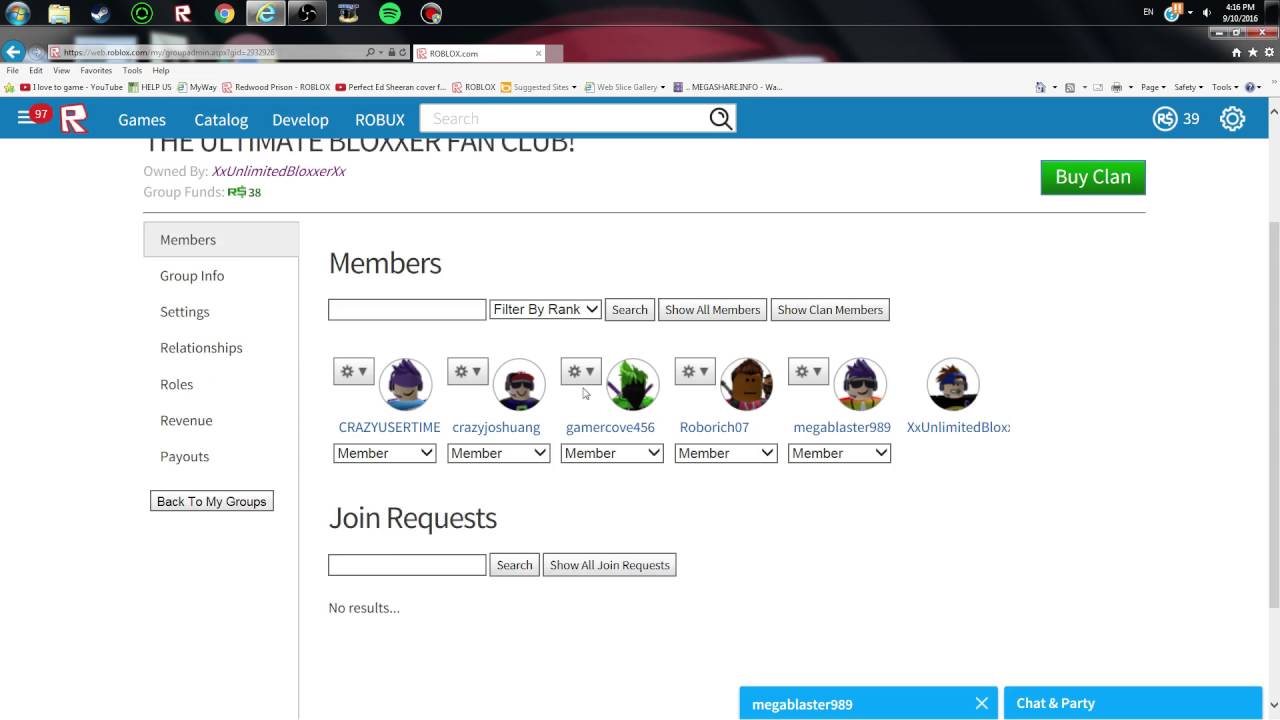Screen dimensions: 1280x720
Task: Open the browser Tools gear icon
Action: tap(1268, 53)
